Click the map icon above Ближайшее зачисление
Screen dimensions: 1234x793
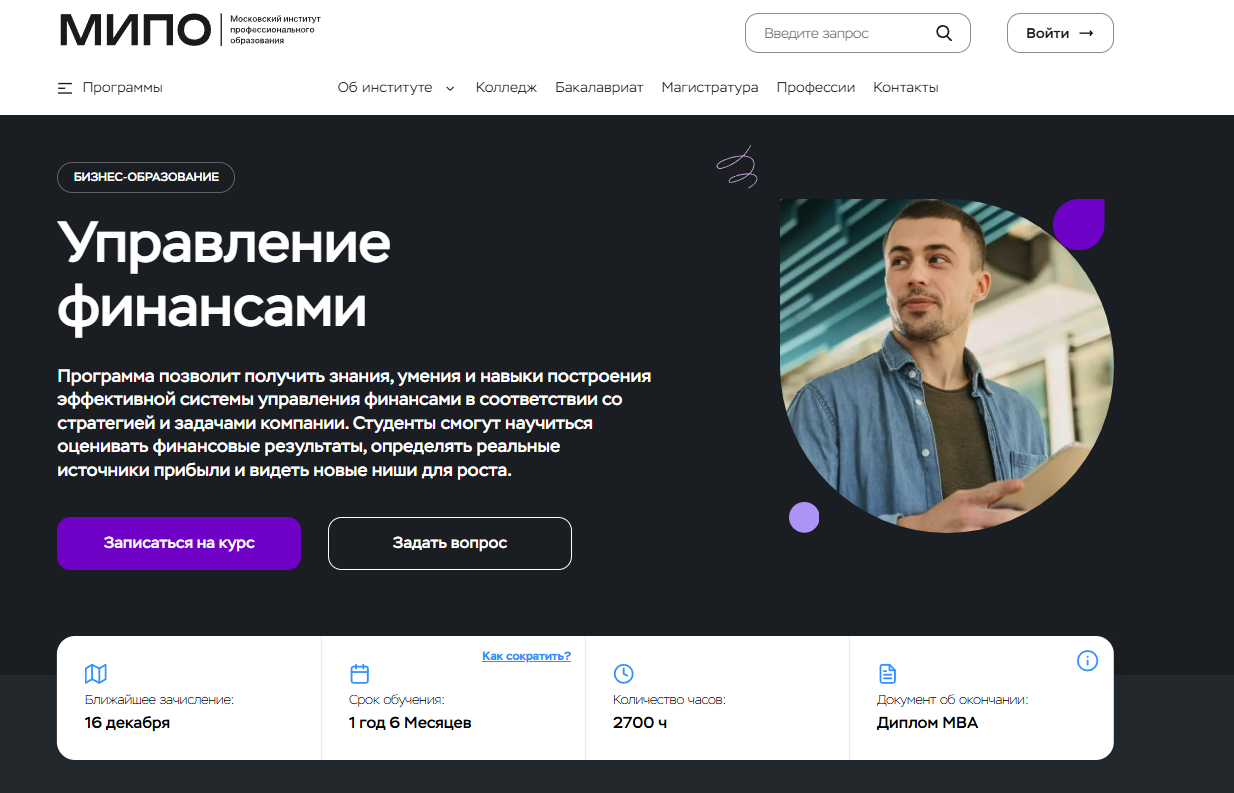(x=96, y=674)
